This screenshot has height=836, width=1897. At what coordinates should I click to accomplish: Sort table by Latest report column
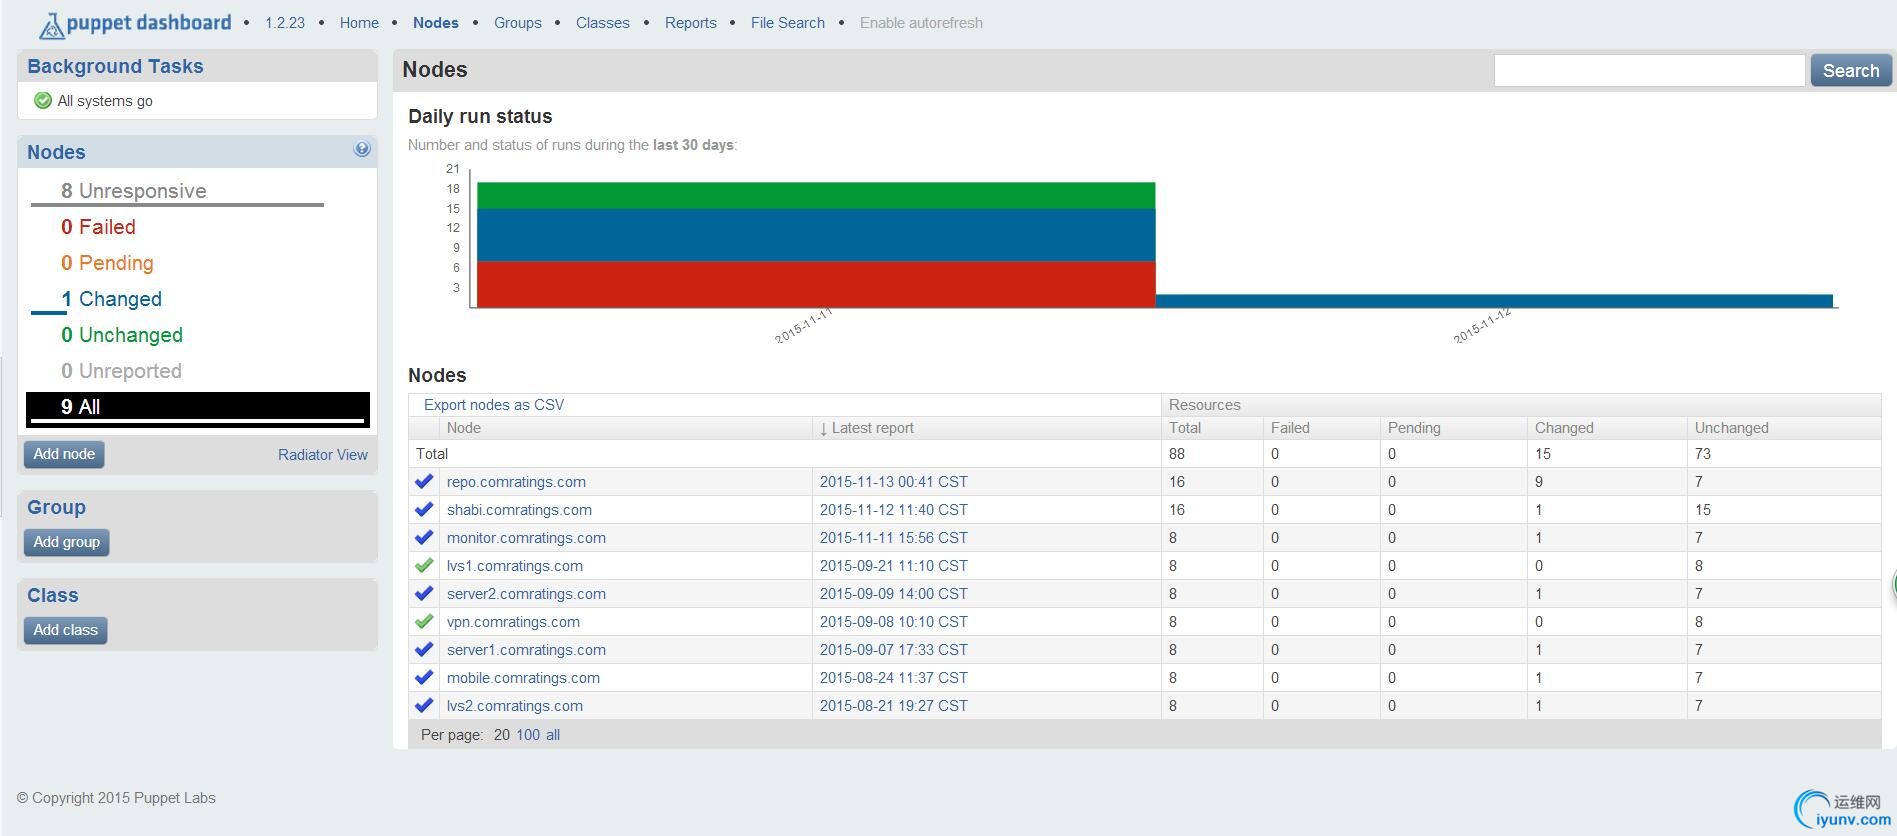pos(867,428)
